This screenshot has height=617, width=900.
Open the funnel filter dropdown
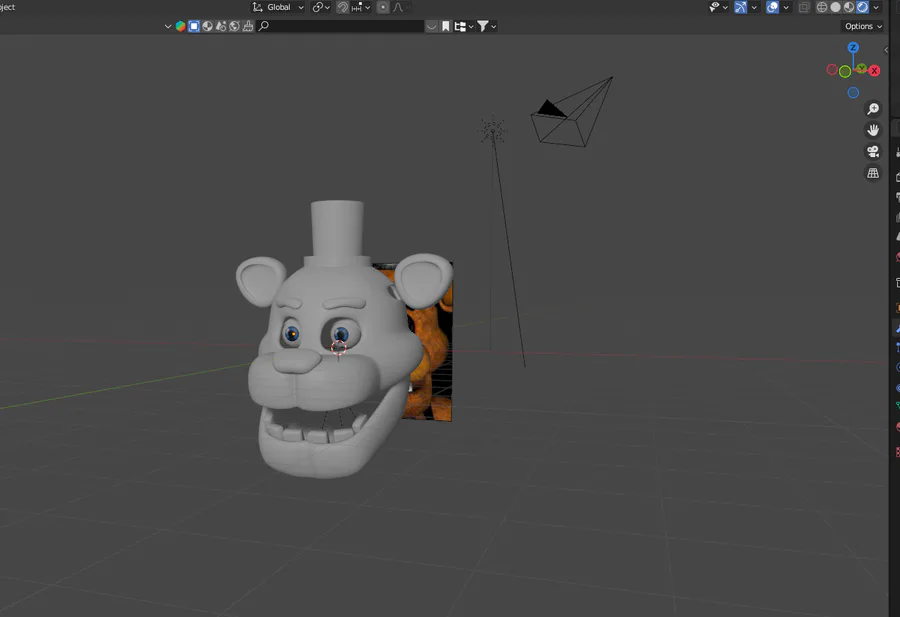pyautogui.click(x=487, y=26)
